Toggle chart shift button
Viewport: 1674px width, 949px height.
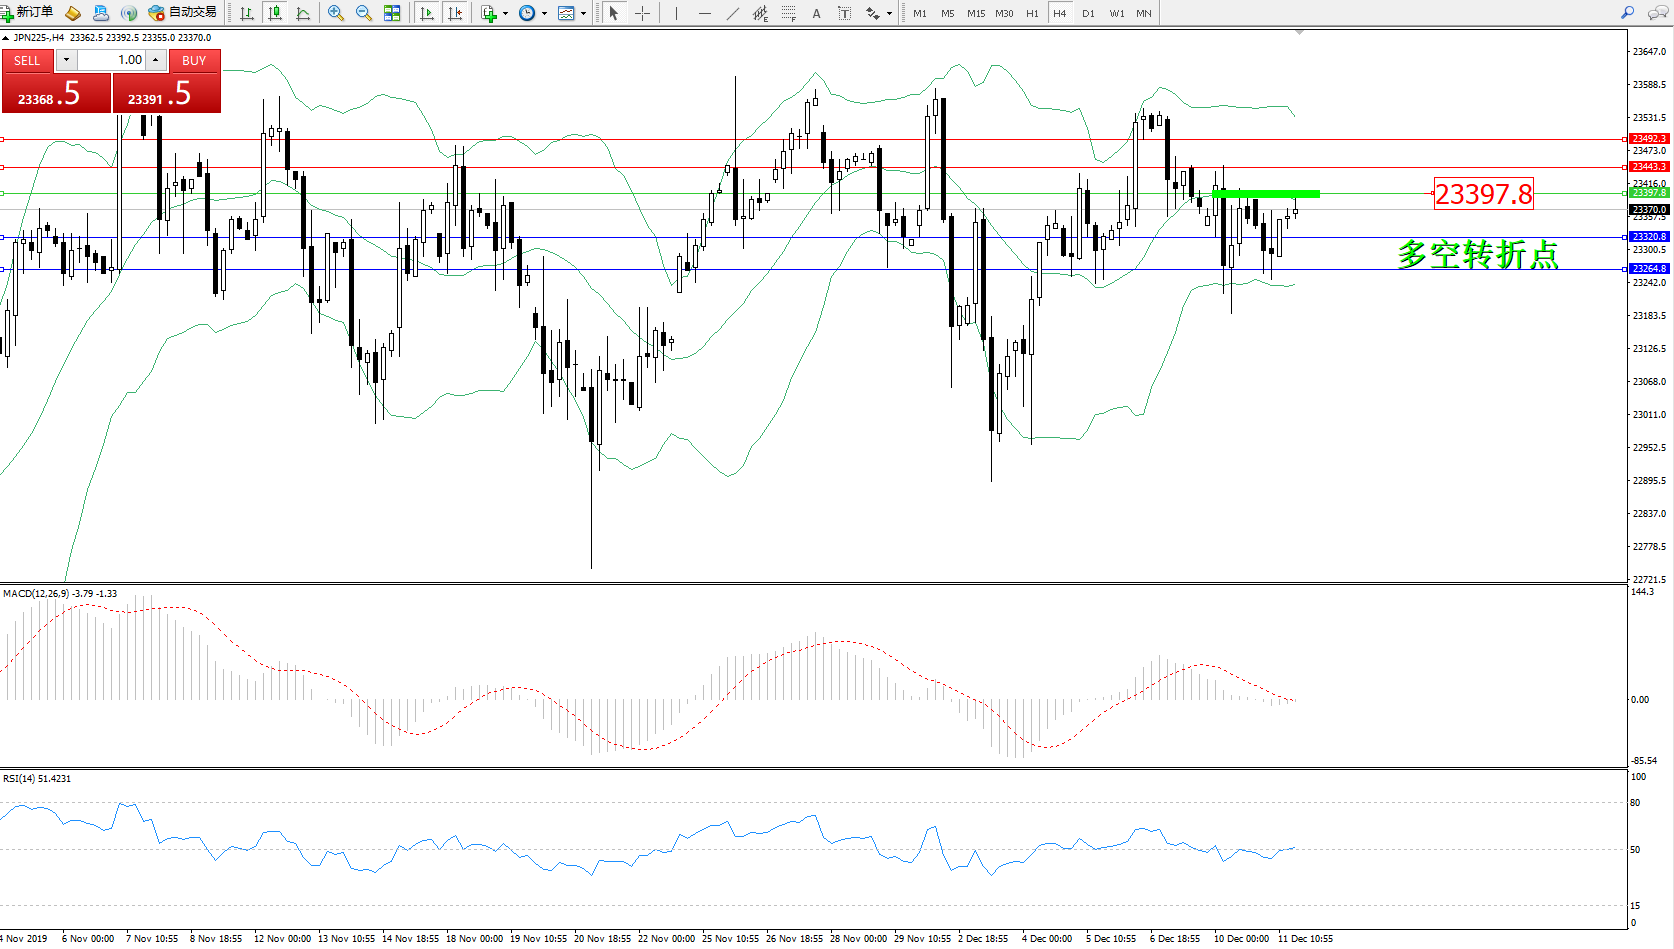click(x=455, y=13)
